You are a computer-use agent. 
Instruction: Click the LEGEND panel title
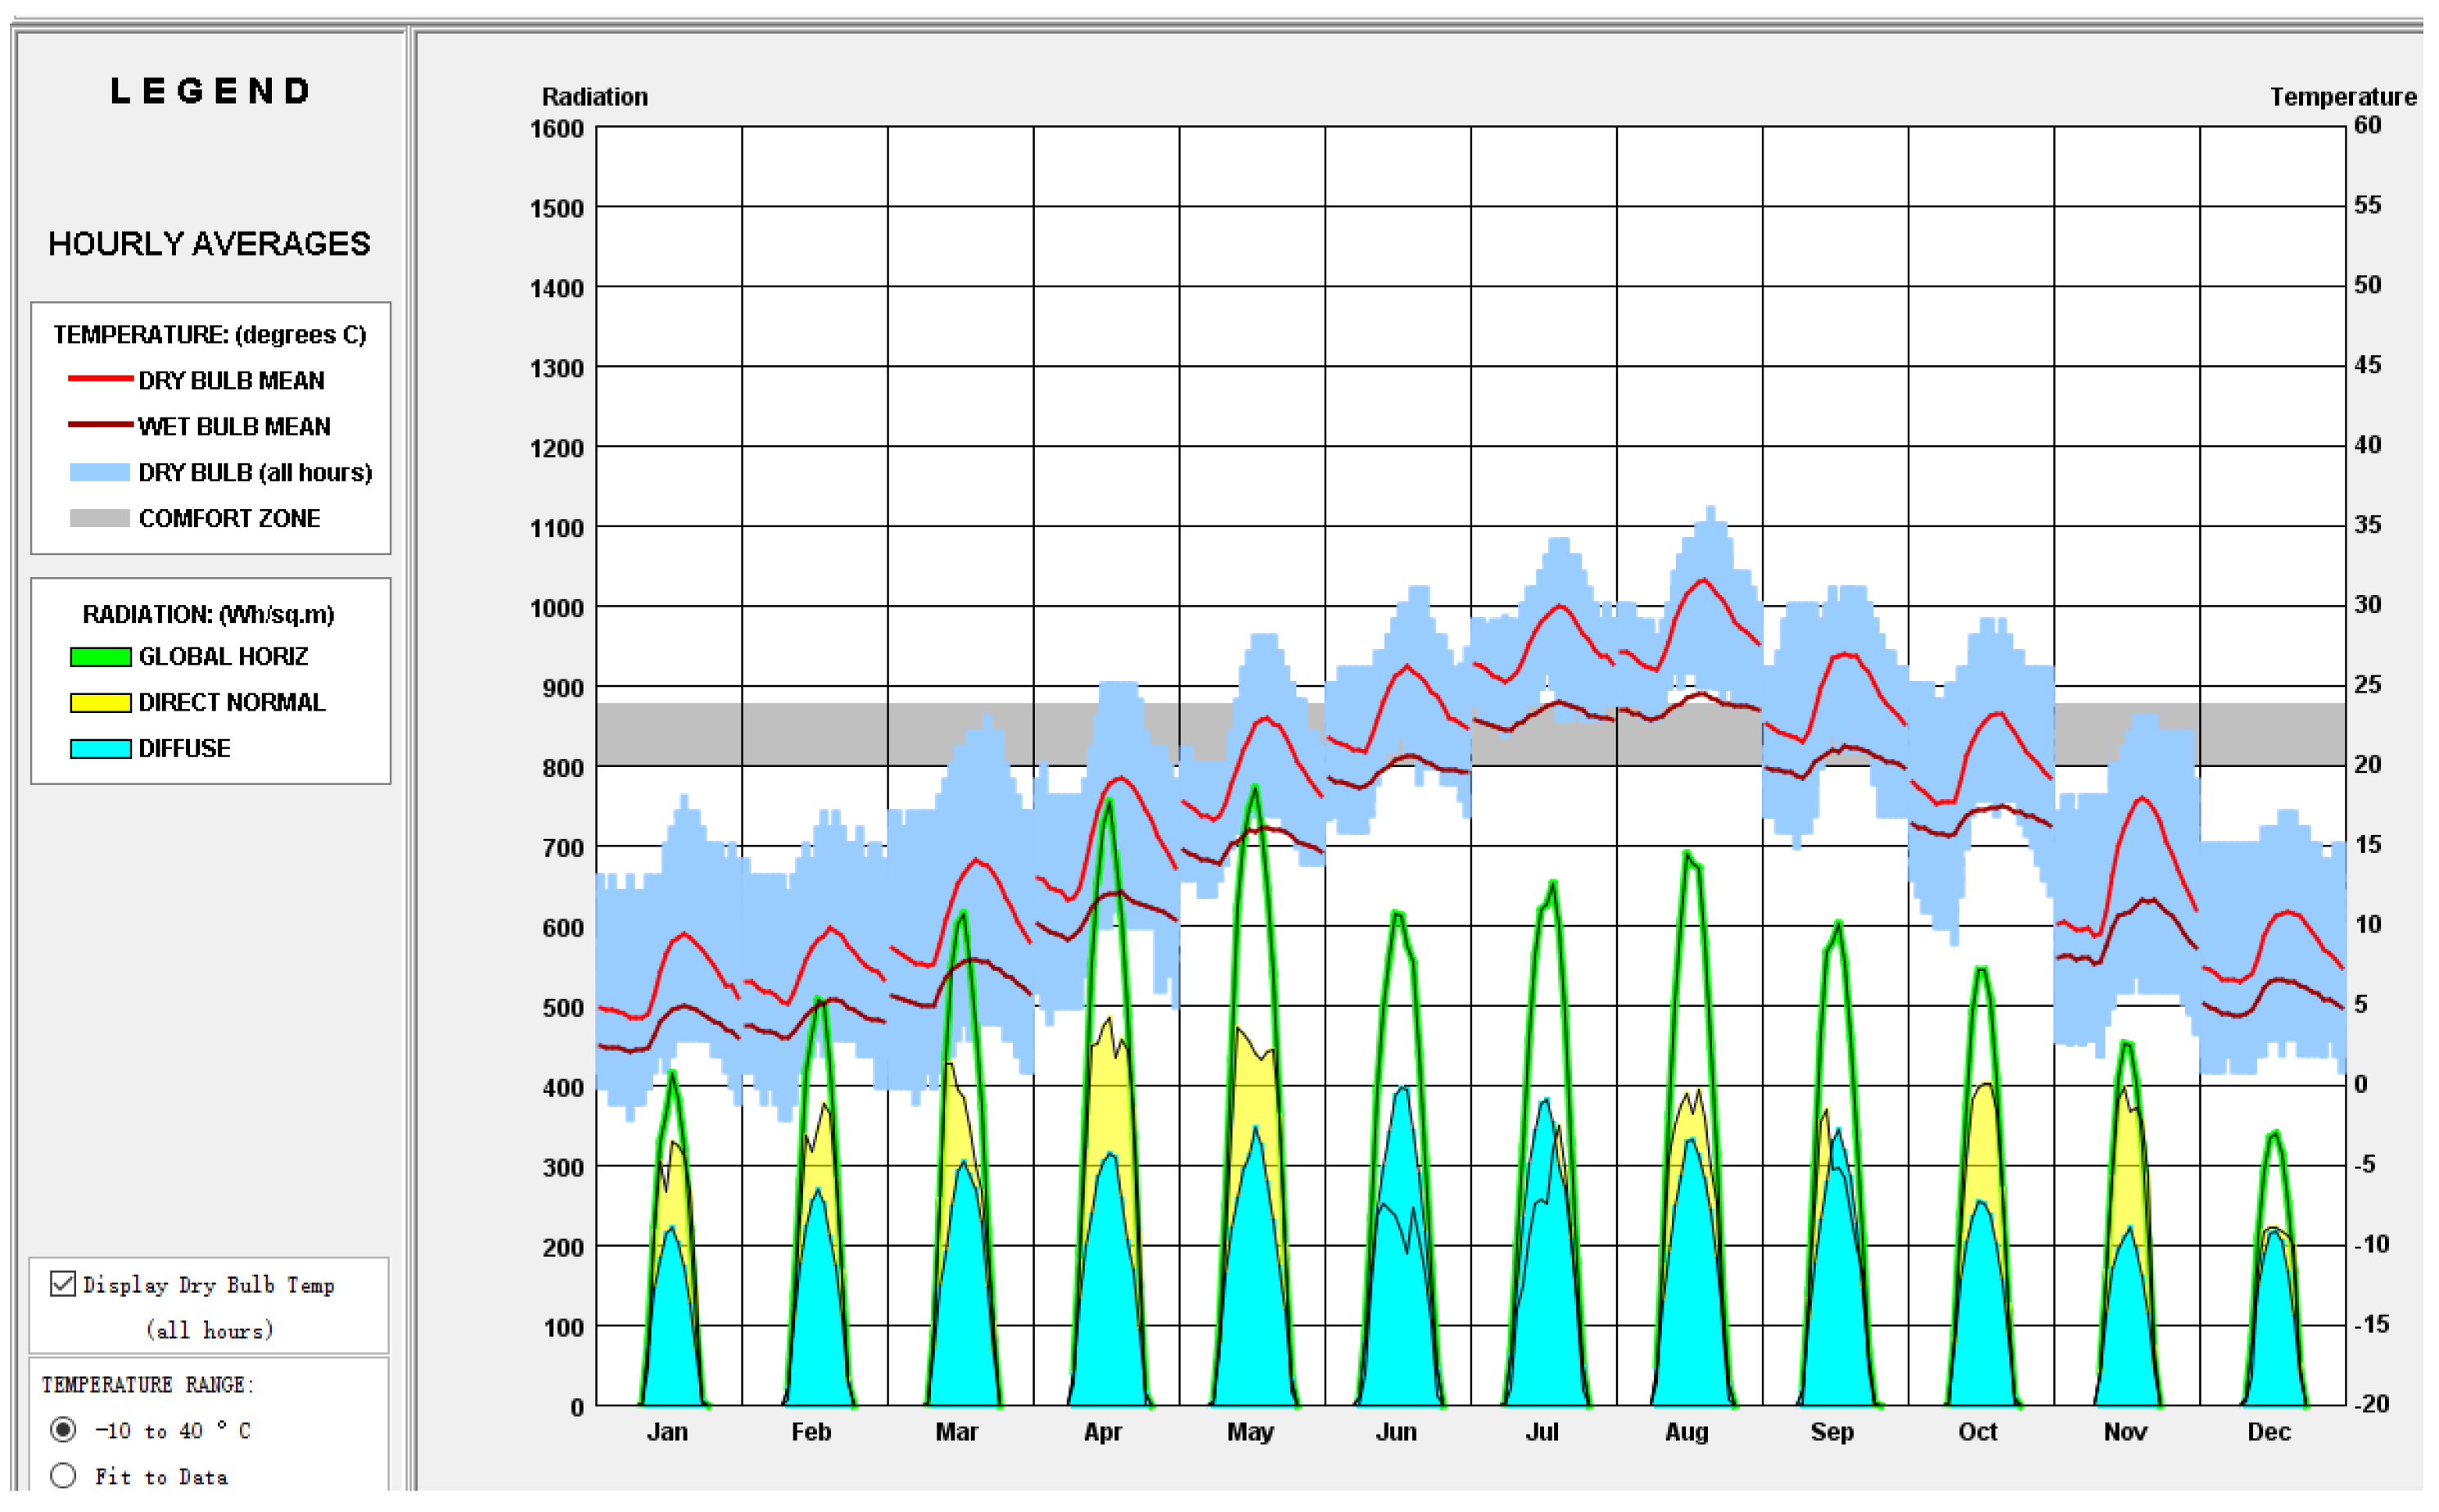click(x=210, y=91)
